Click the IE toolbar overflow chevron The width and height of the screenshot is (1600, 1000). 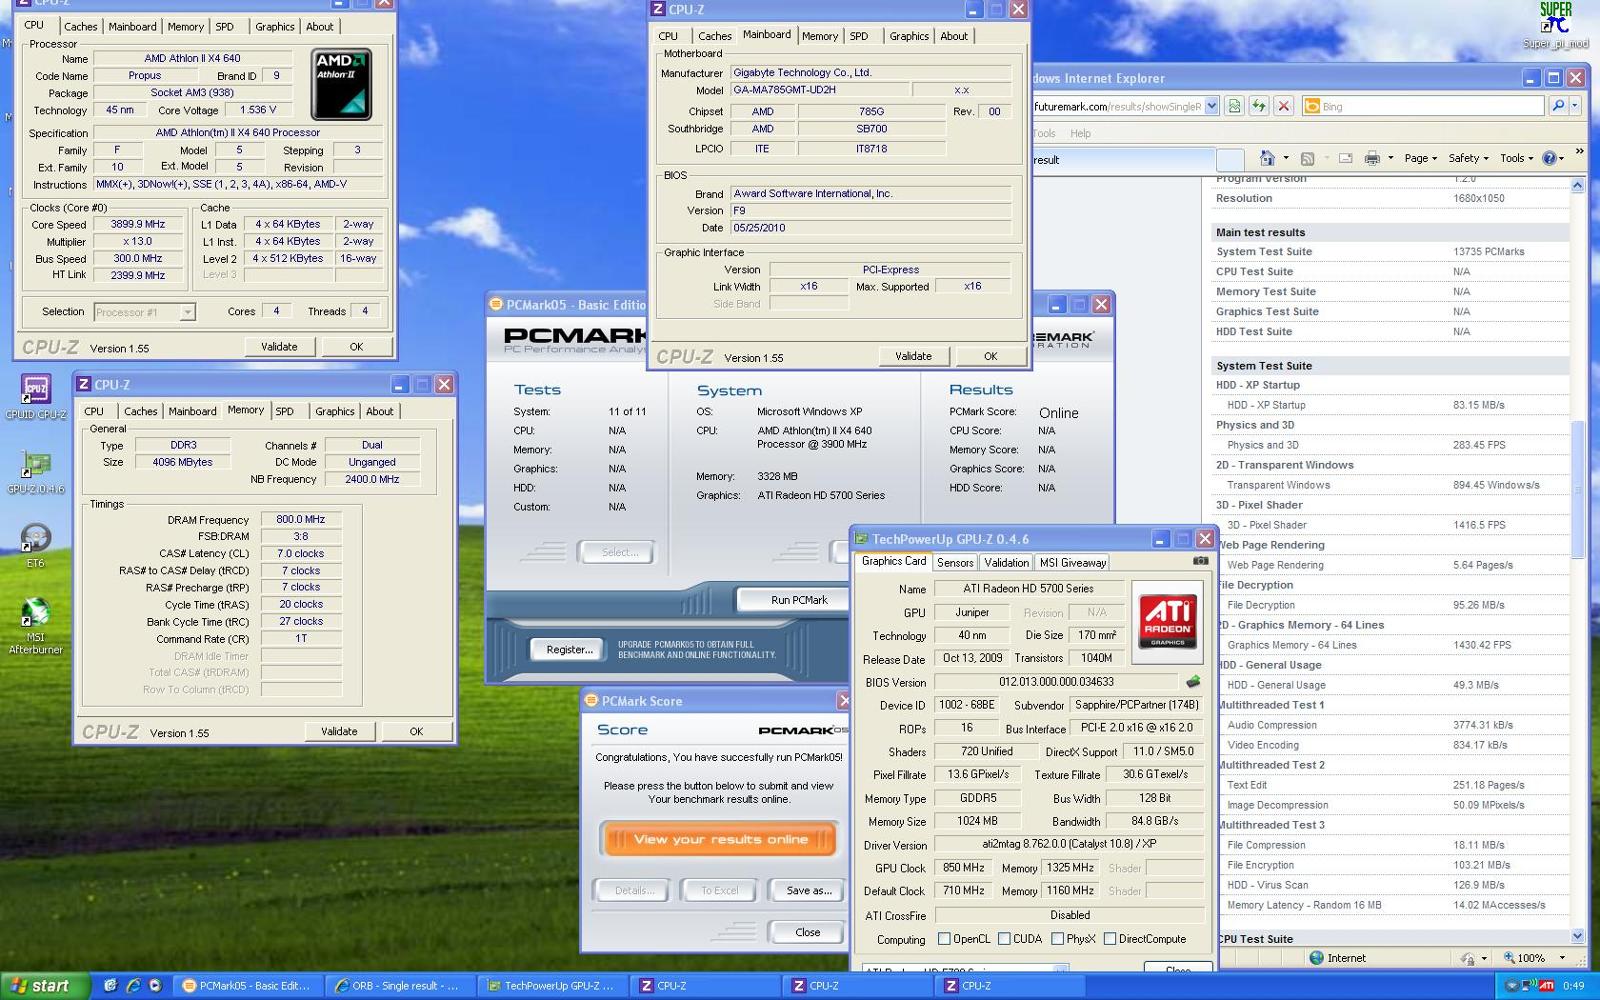[1579, 152]
